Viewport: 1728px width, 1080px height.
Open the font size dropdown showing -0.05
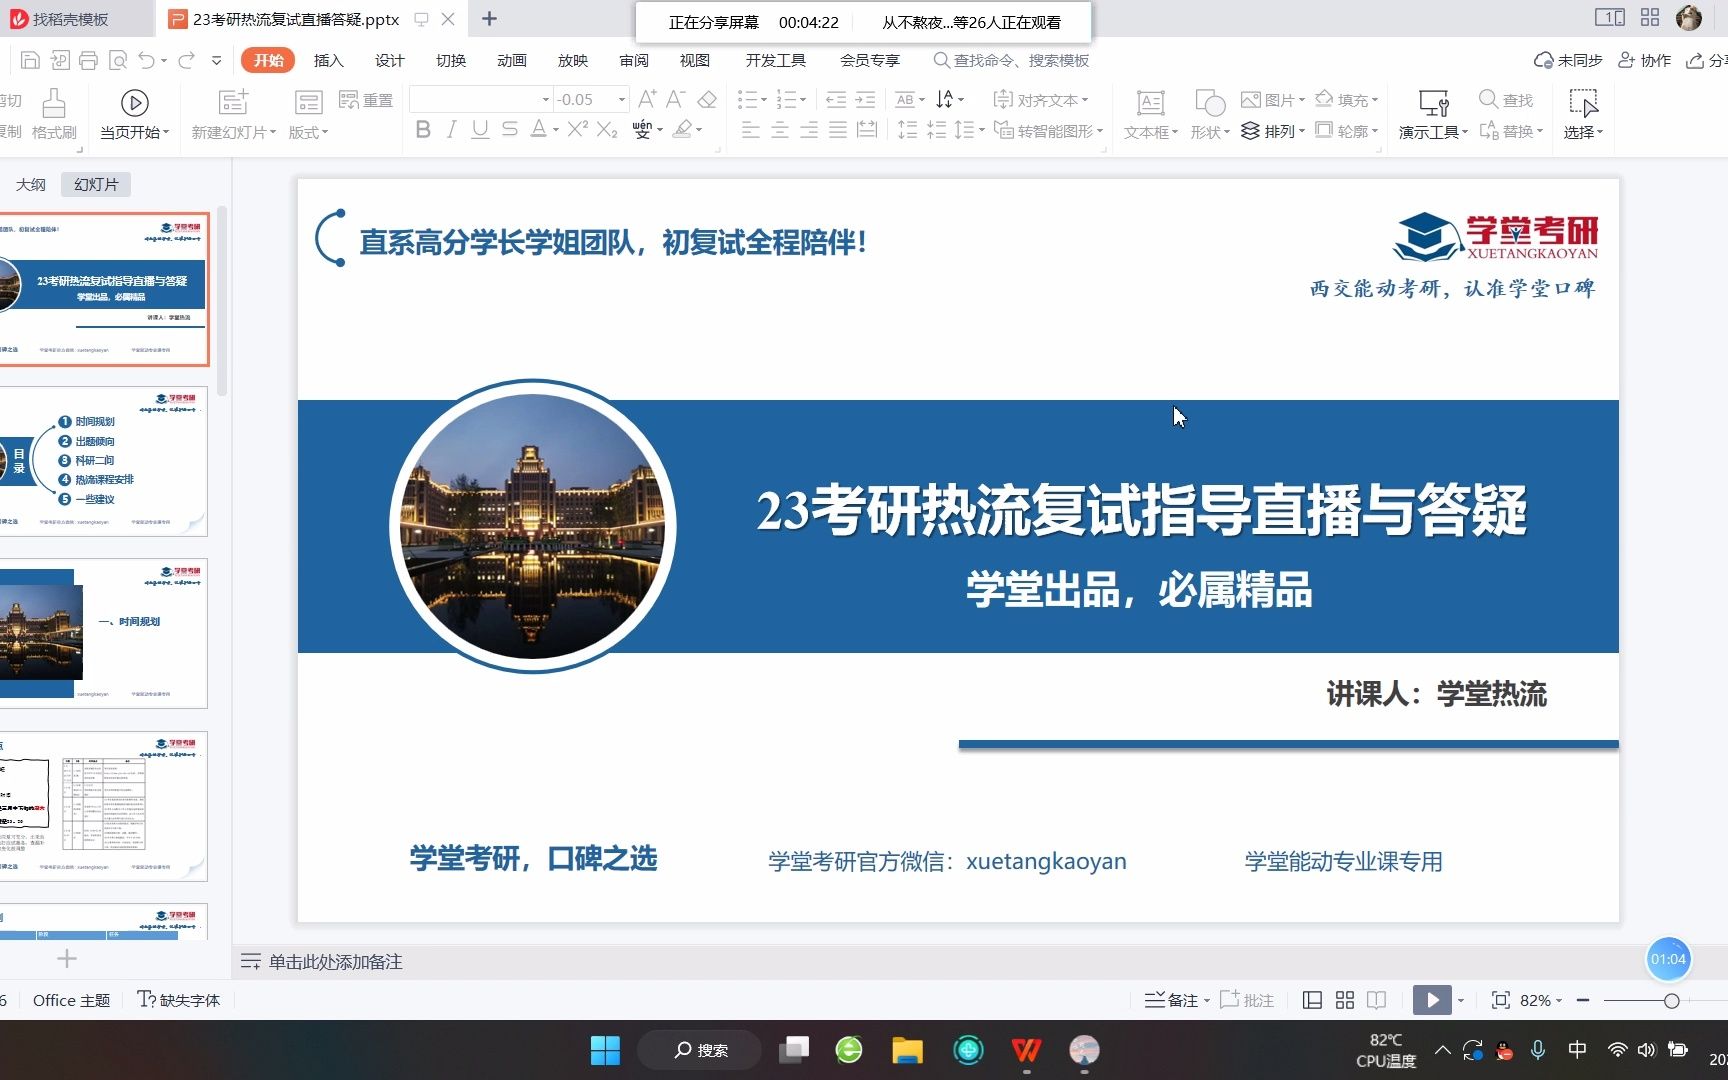point(622,99)
